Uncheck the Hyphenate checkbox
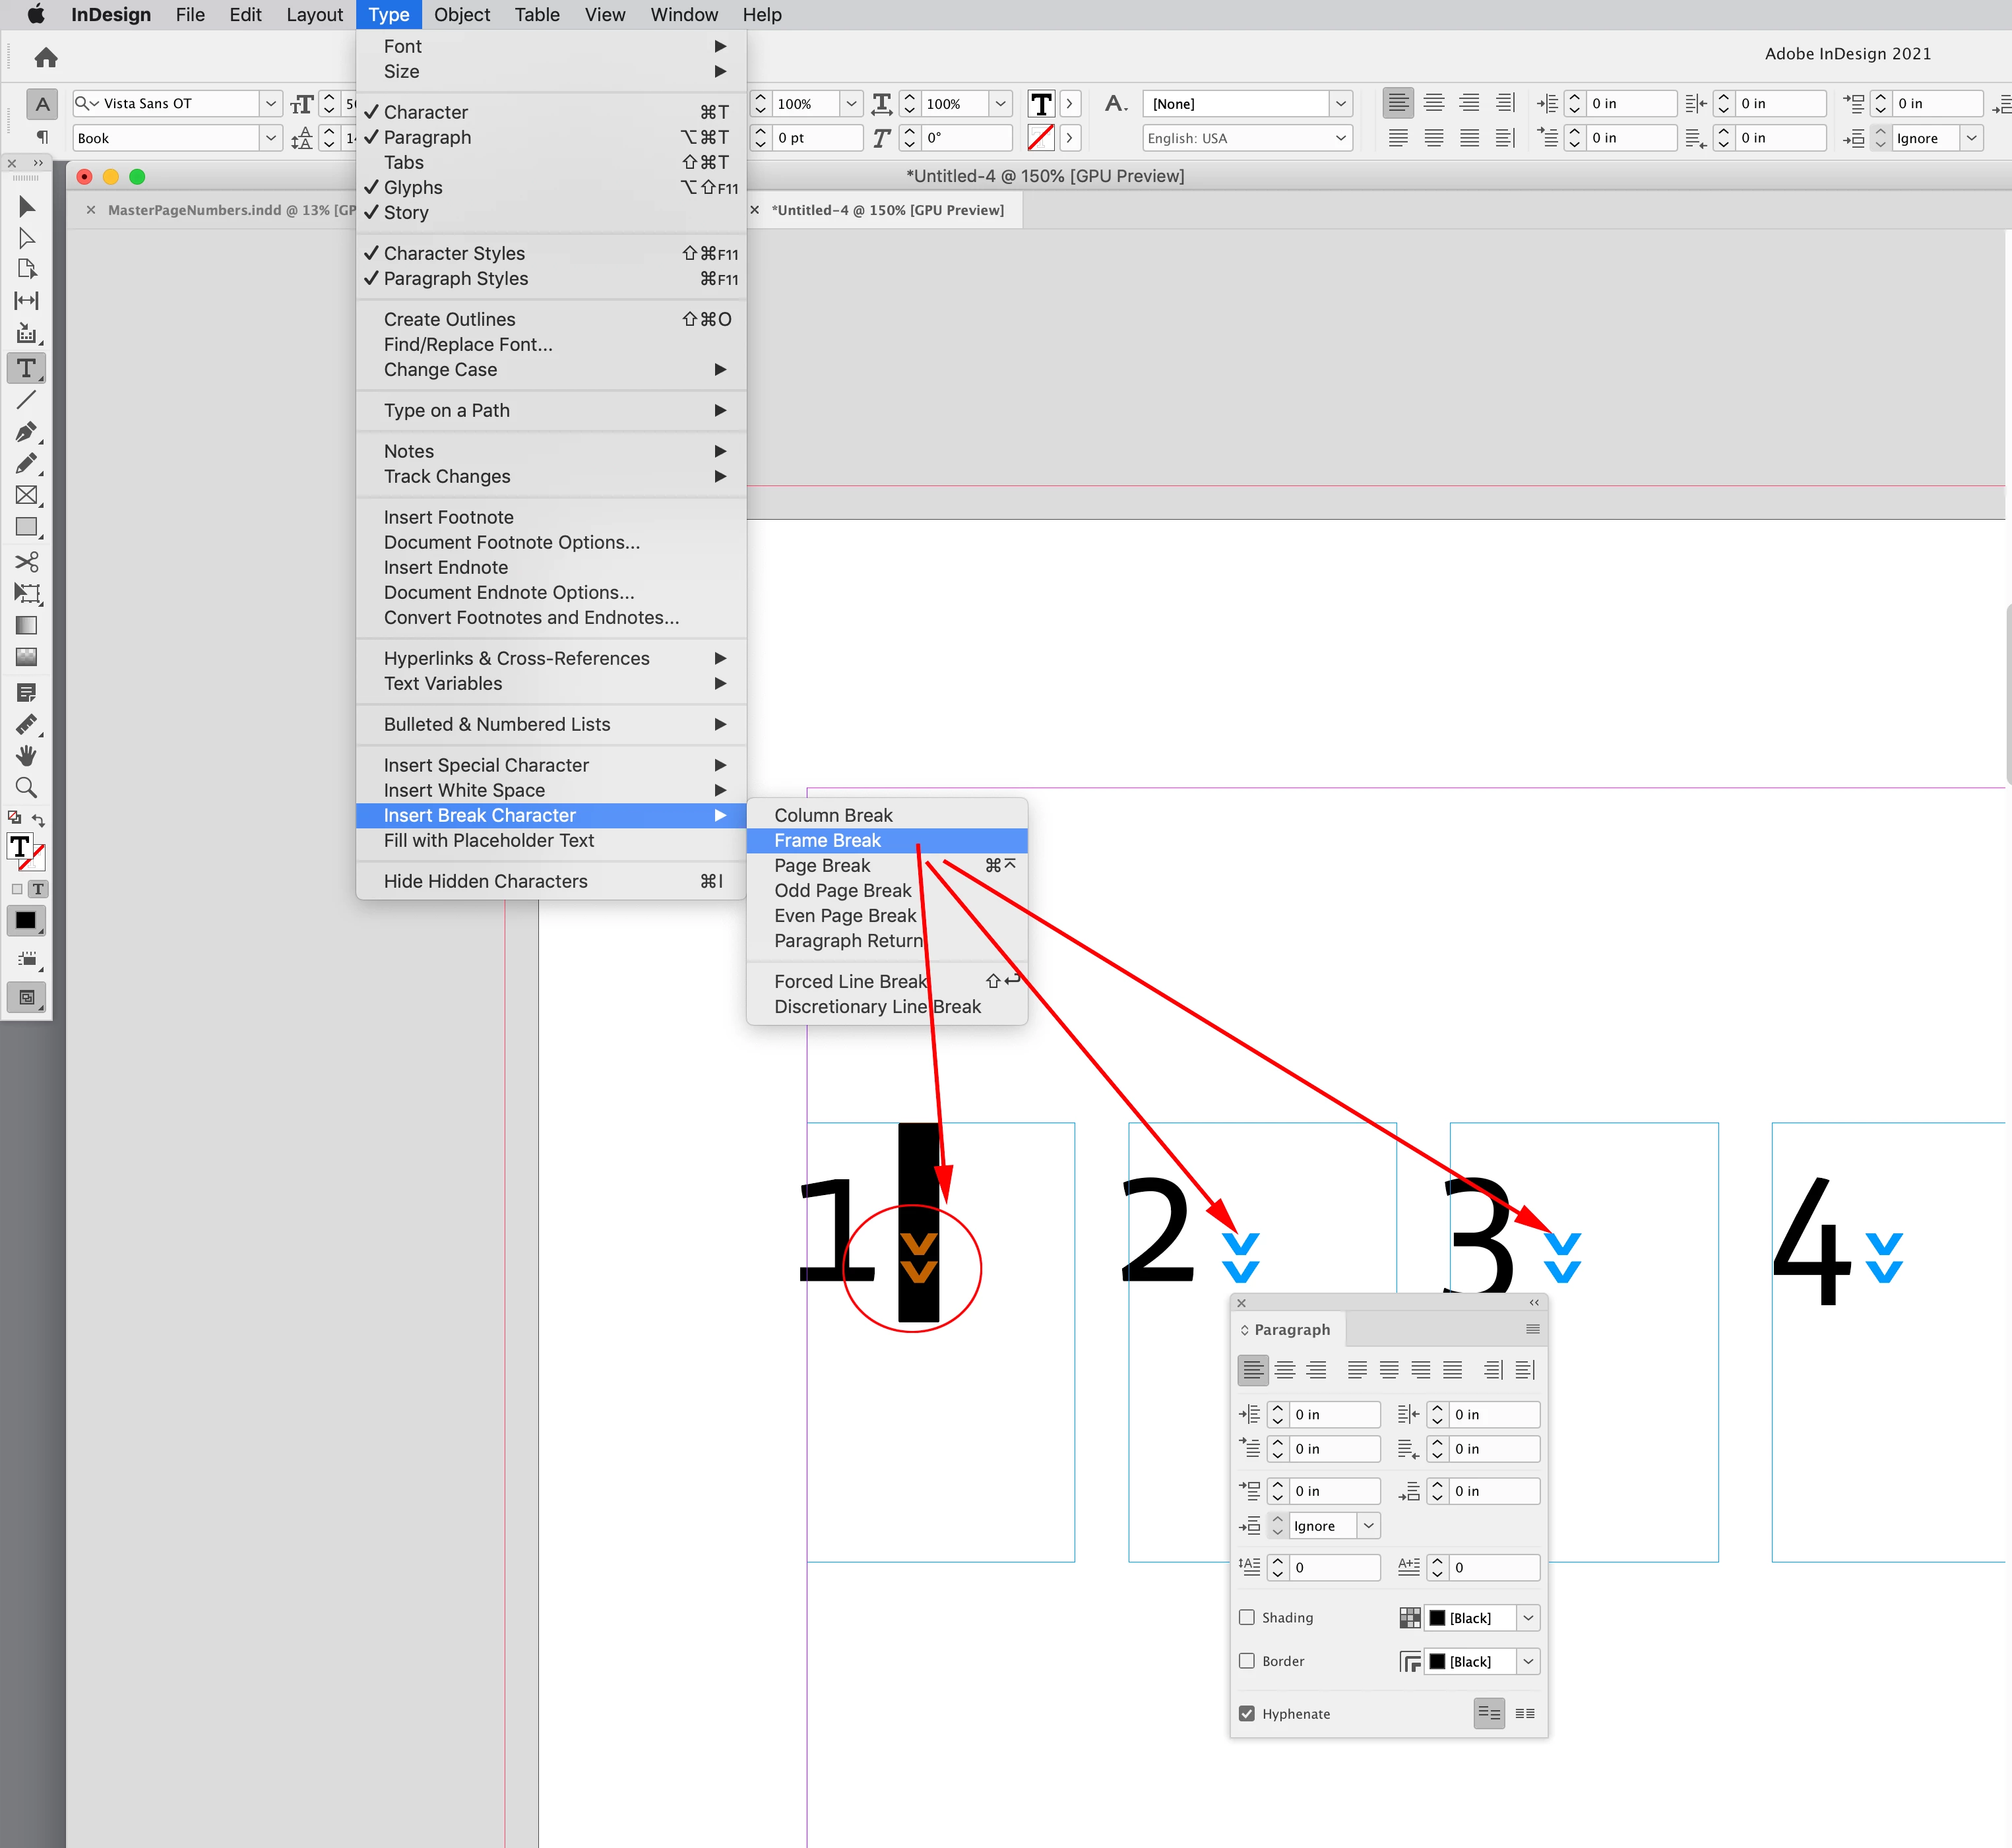2012x1848 pixels. (1247, 1713)
